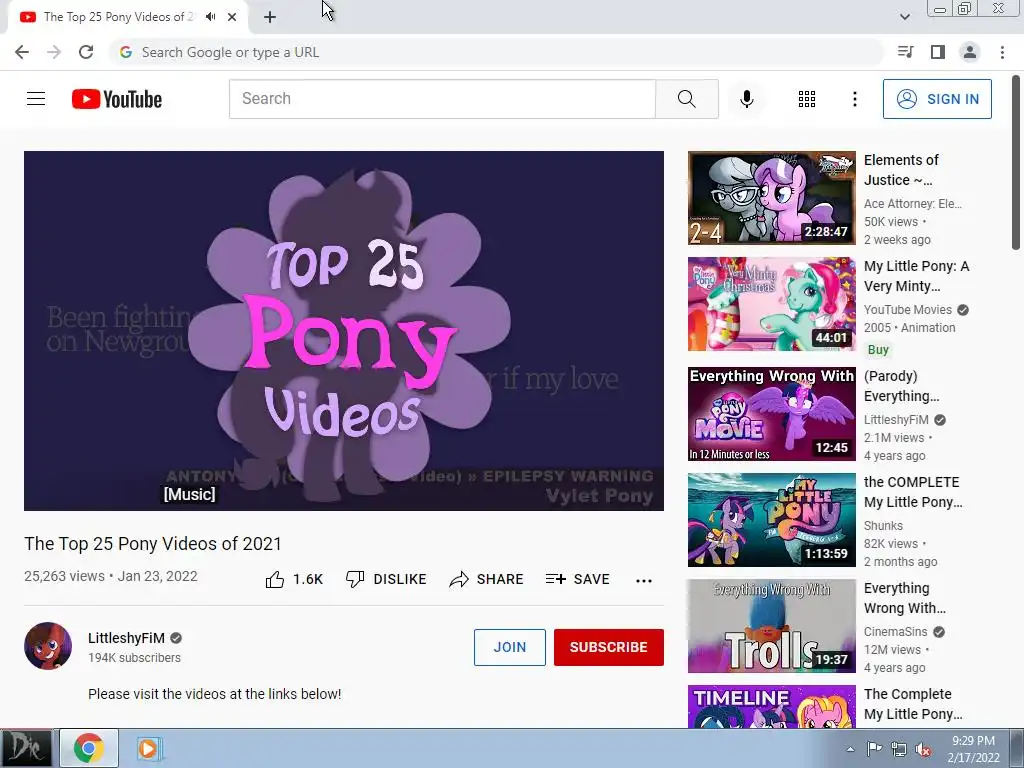
Task: Click the video player to pause
Action: (x=344, y=330)
